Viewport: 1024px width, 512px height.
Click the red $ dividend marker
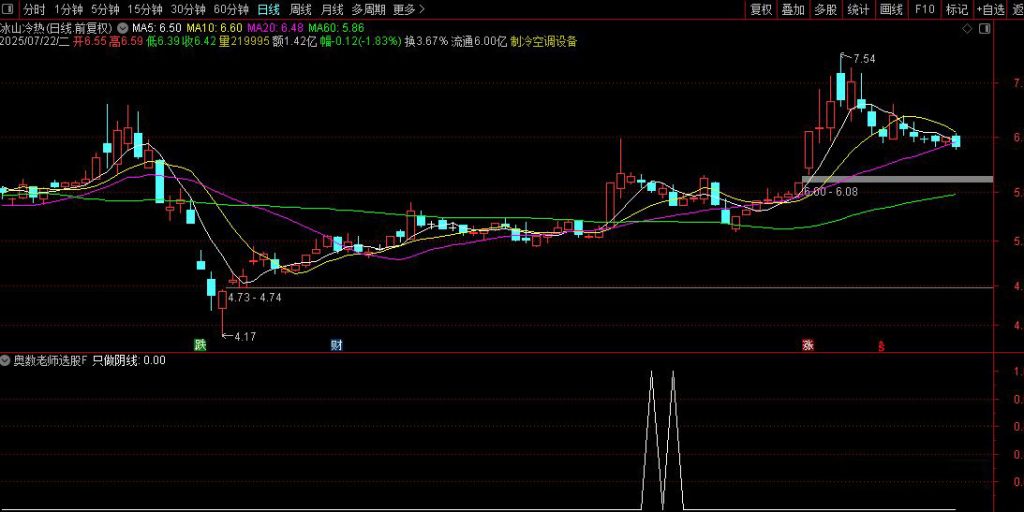pyautogui.click(x=881, y=347)
